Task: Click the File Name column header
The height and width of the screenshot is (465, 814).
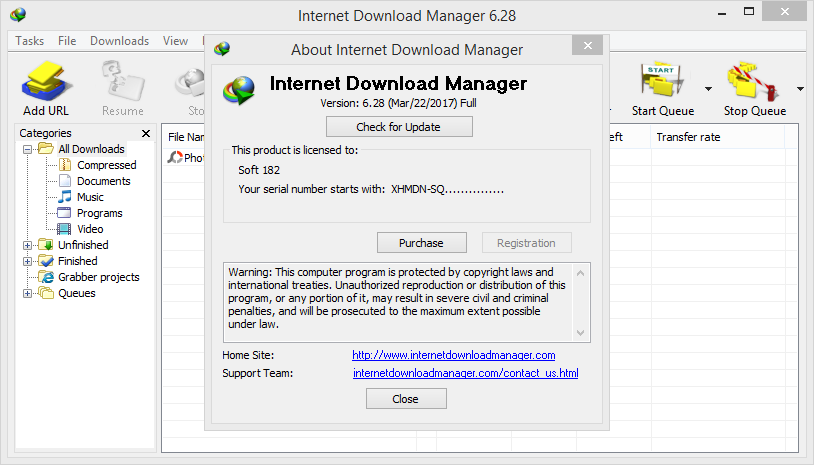Action: point(184,137)
